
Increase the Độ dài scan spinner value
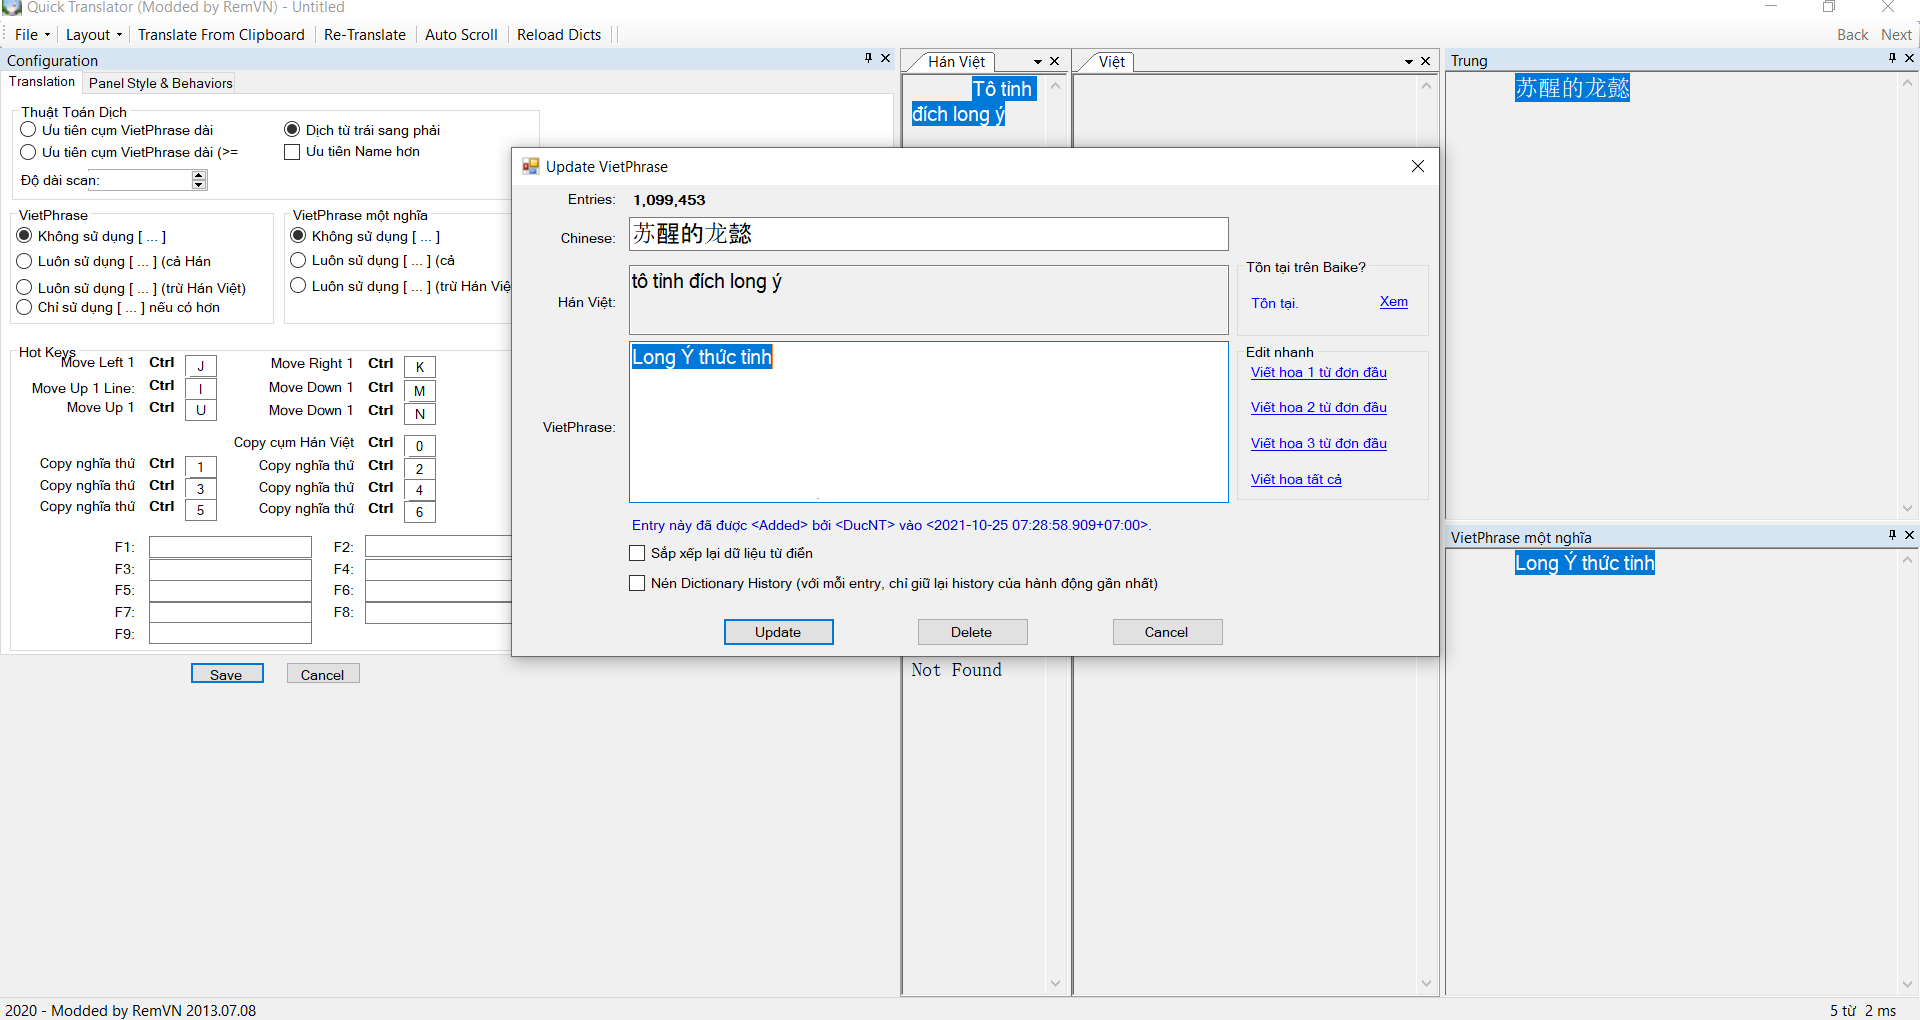tap(199, 175)
